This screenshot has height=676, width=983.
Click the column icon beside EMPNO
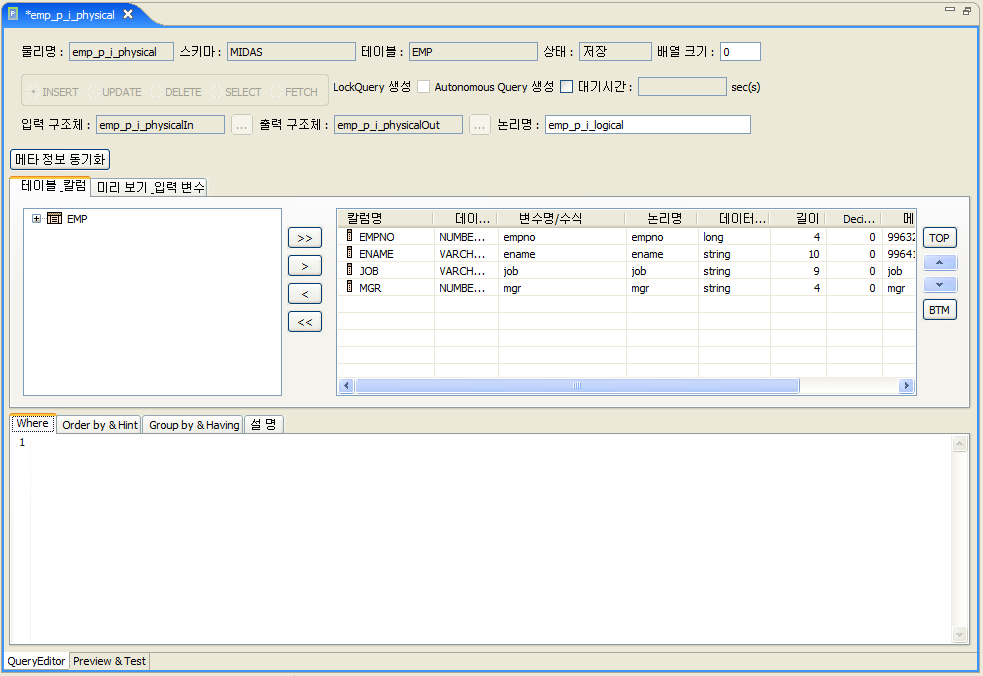point(347,237)
